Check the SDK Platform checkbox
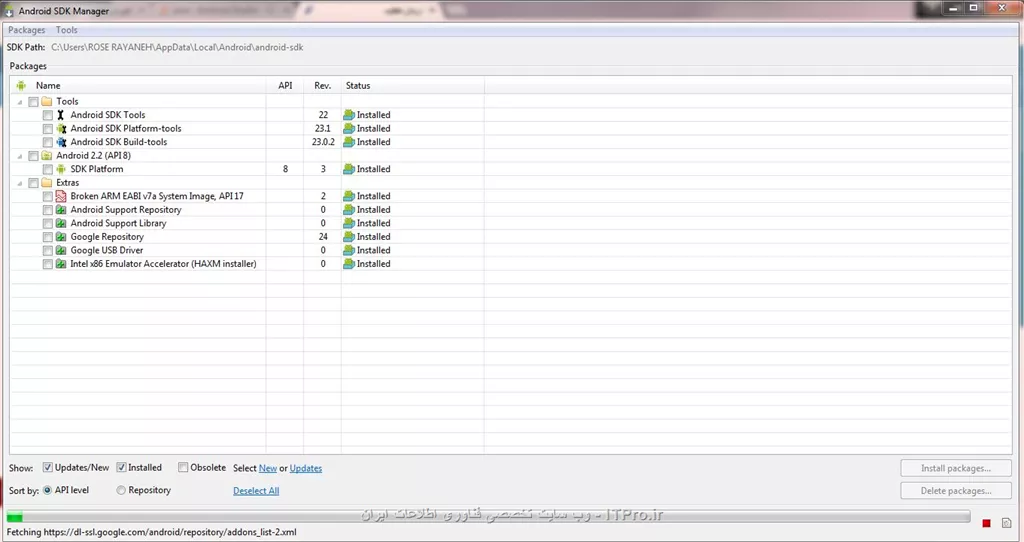Screen dimensions: 1024x542 click(48, 169)
